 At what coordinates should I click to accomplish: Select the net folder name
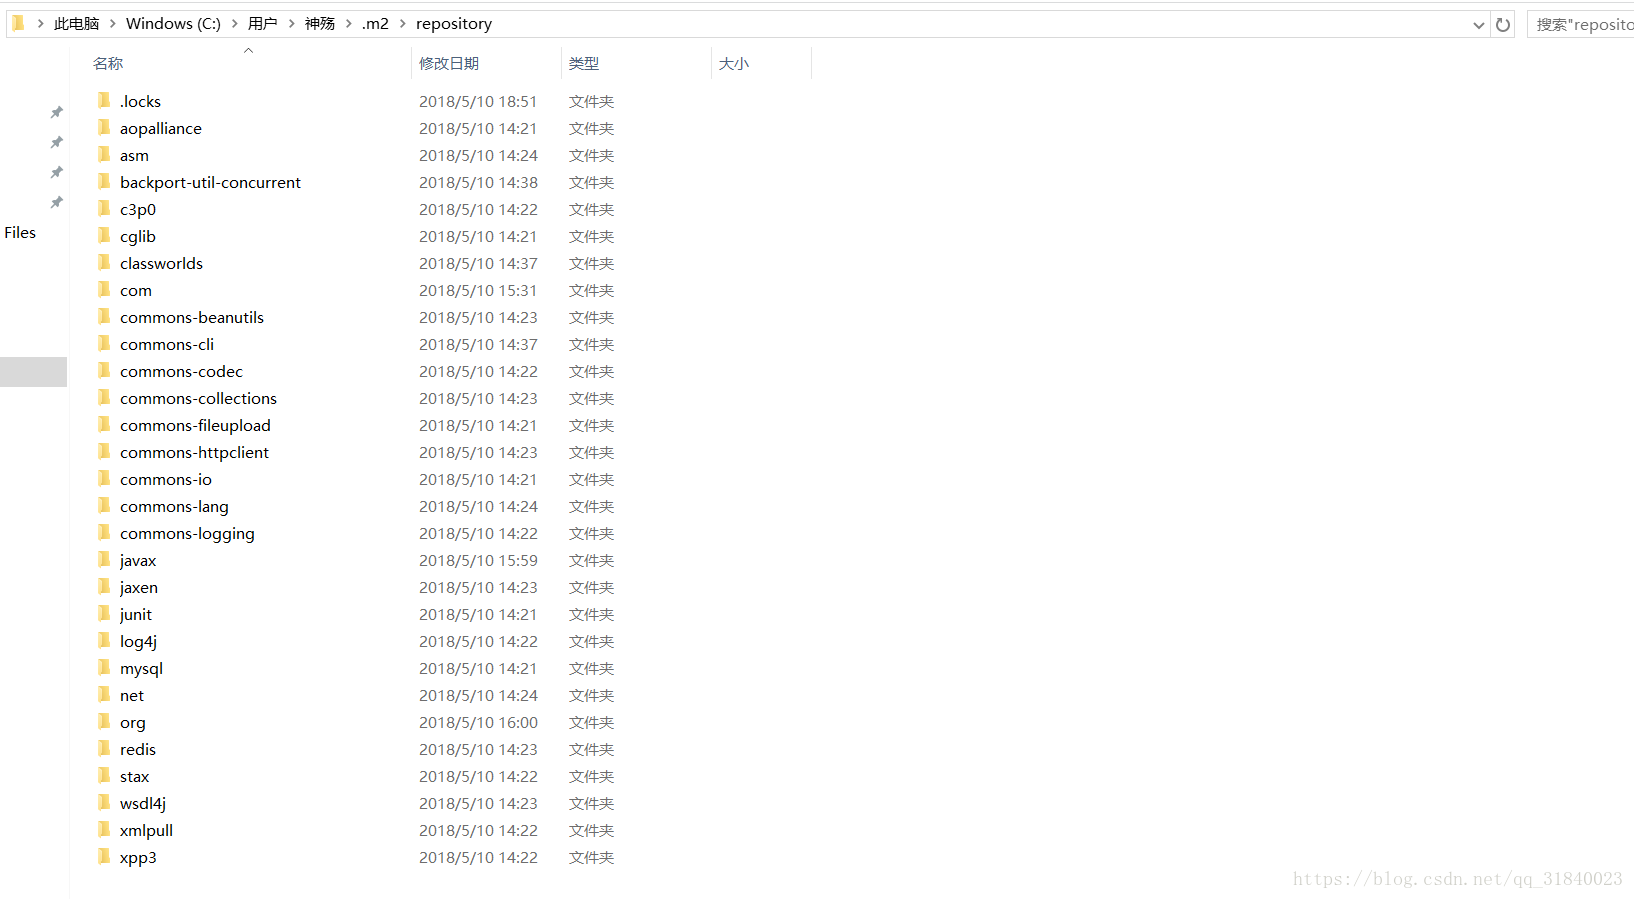[132, 695]
